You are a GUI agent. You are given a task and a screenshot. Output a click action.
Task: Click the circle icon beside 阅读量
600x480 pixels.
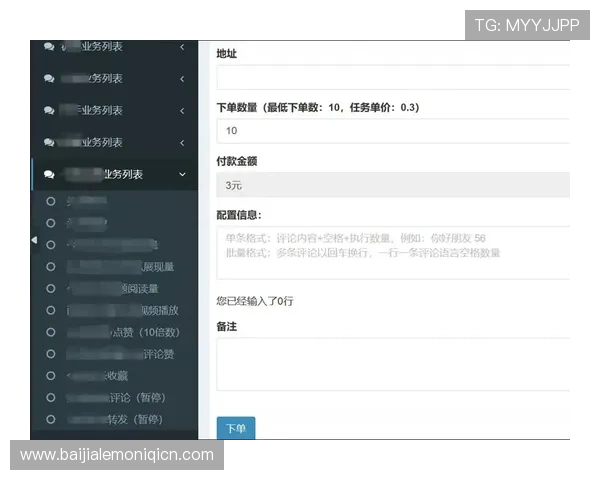point(51,289)
